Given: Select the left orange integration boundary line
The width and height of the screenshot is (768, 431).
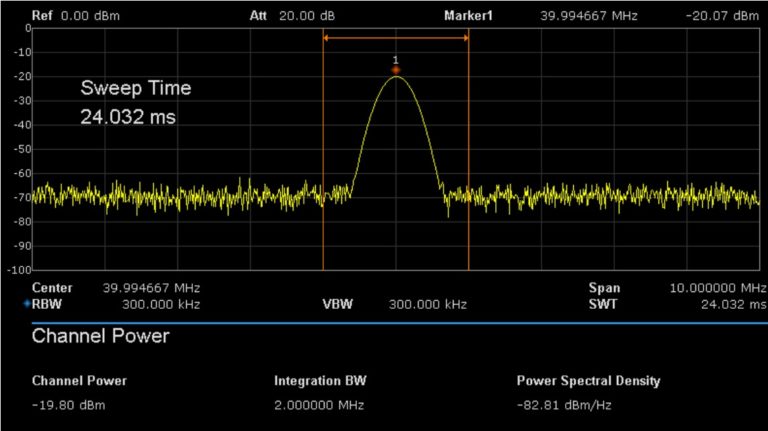Looking at the screenshot, I should click(323, 150).
